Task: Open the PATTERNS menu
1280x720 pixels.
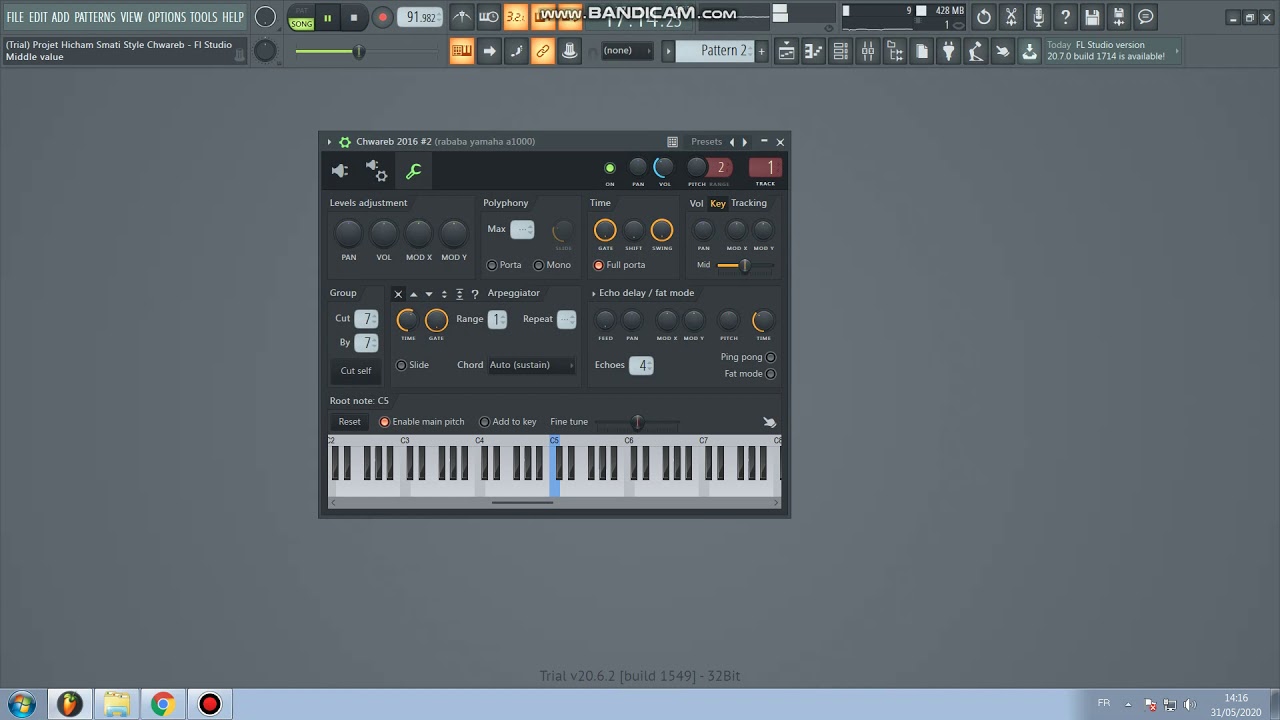Action: tap(94, 17)
